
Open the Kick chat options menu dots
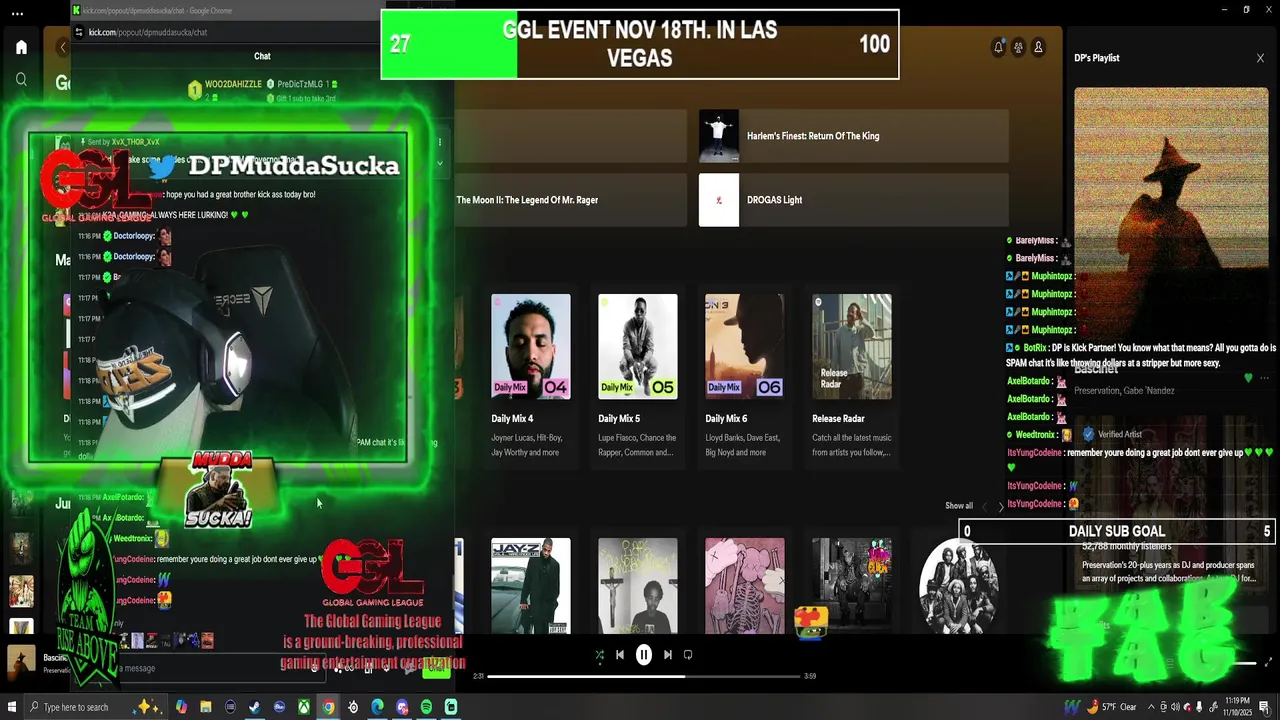pos(439,142)
